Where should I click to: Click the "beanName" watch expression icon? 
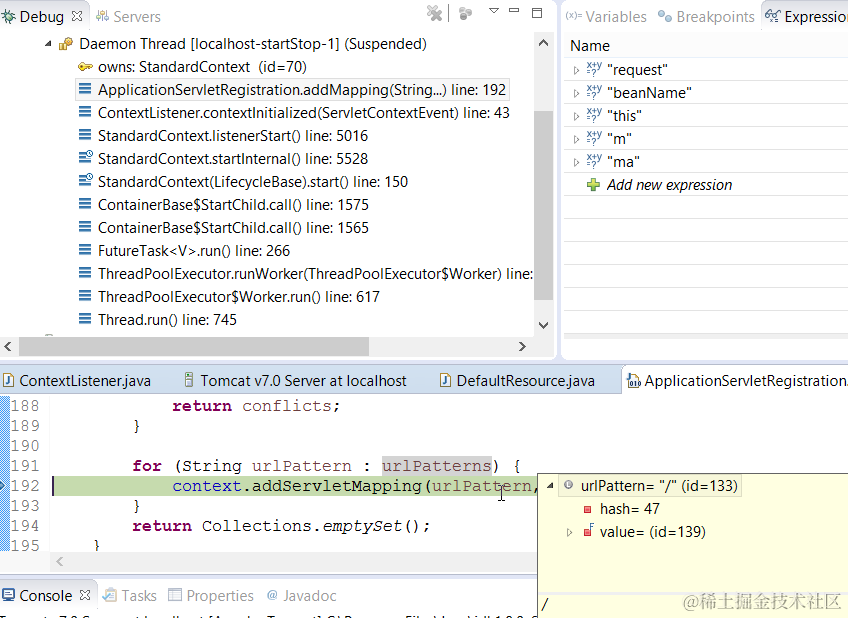[594, 92]
